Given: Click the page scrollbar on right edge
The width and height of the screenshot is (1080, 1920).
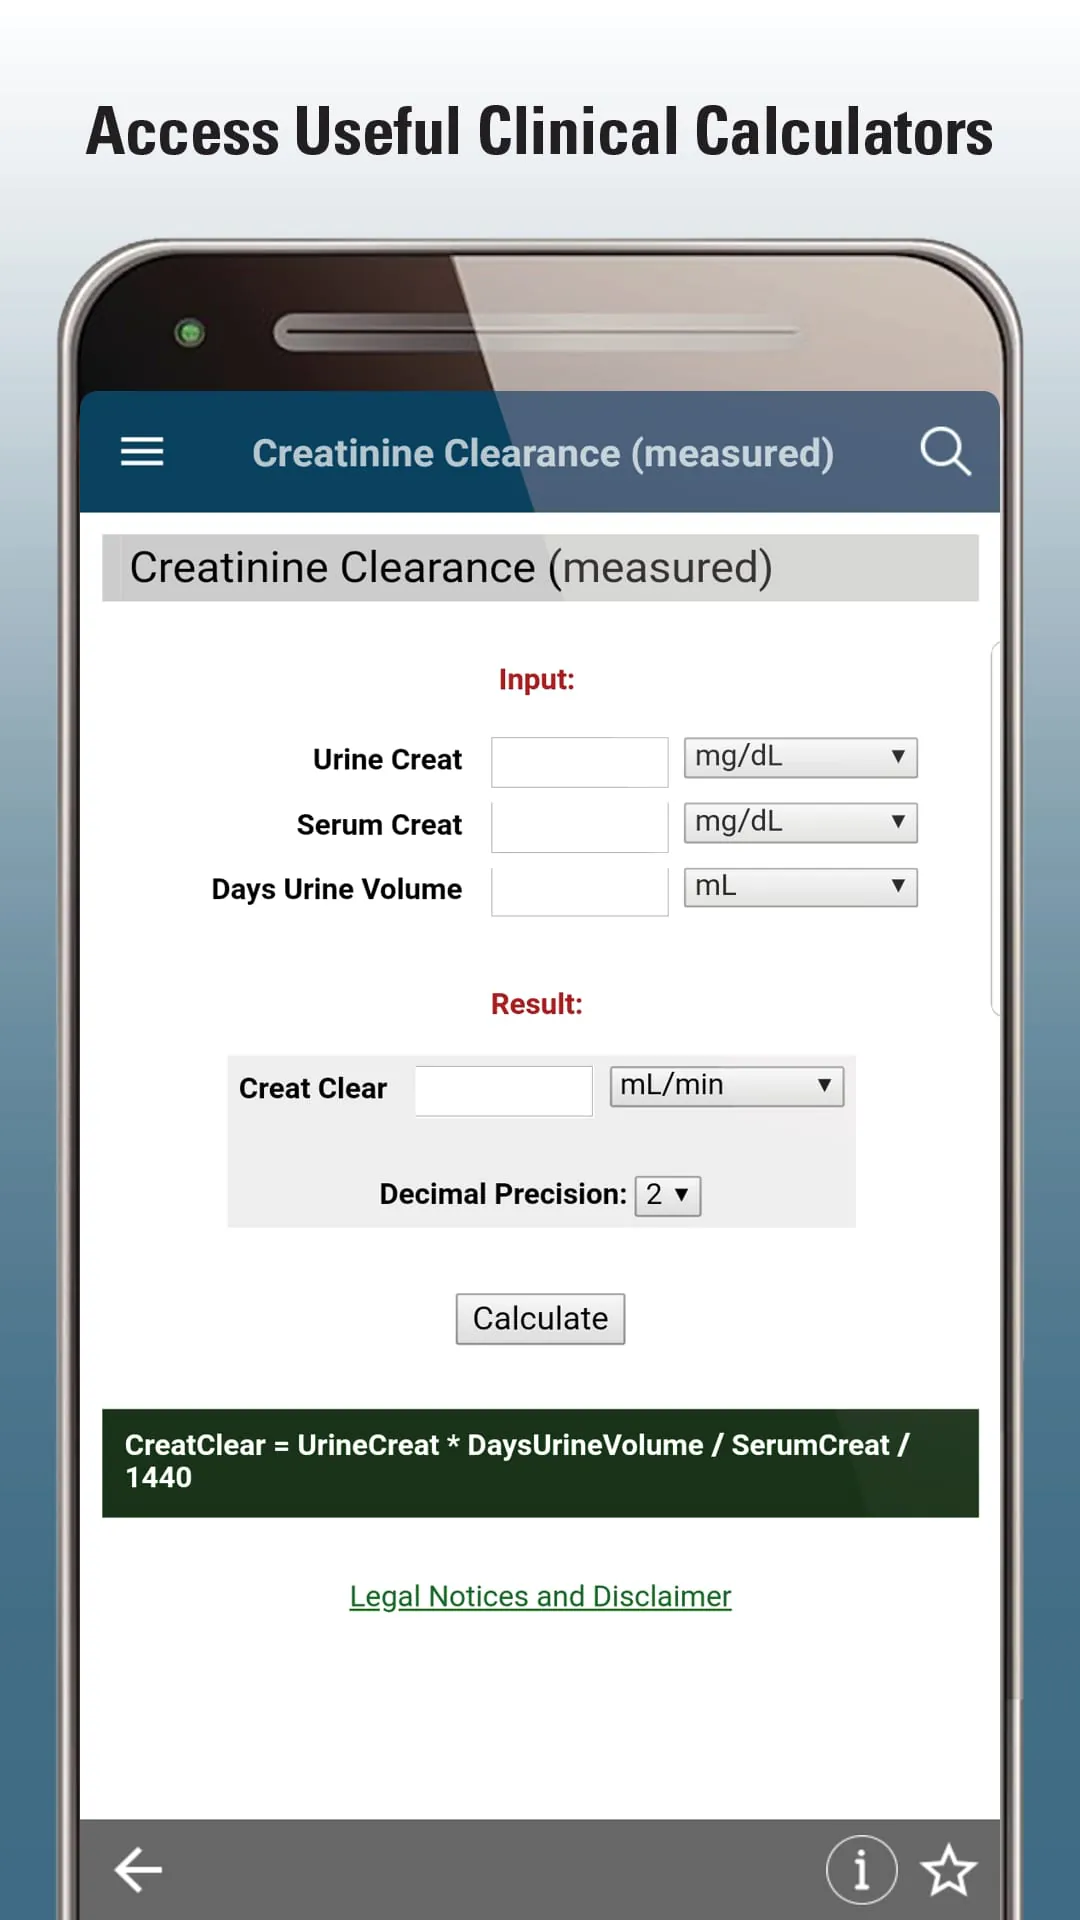Looking at the screenshot, I should click(x=994, y=830).
